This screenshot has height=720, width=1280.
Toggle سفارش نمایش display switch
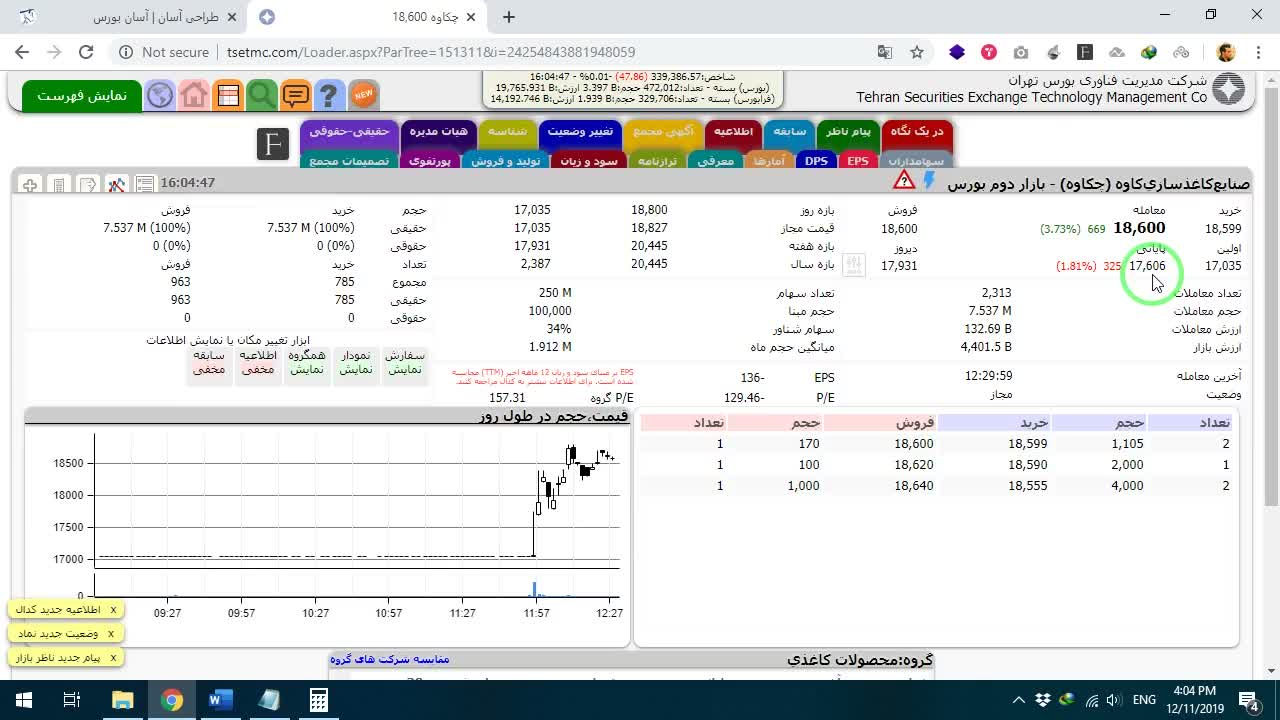tap(404, 362)
